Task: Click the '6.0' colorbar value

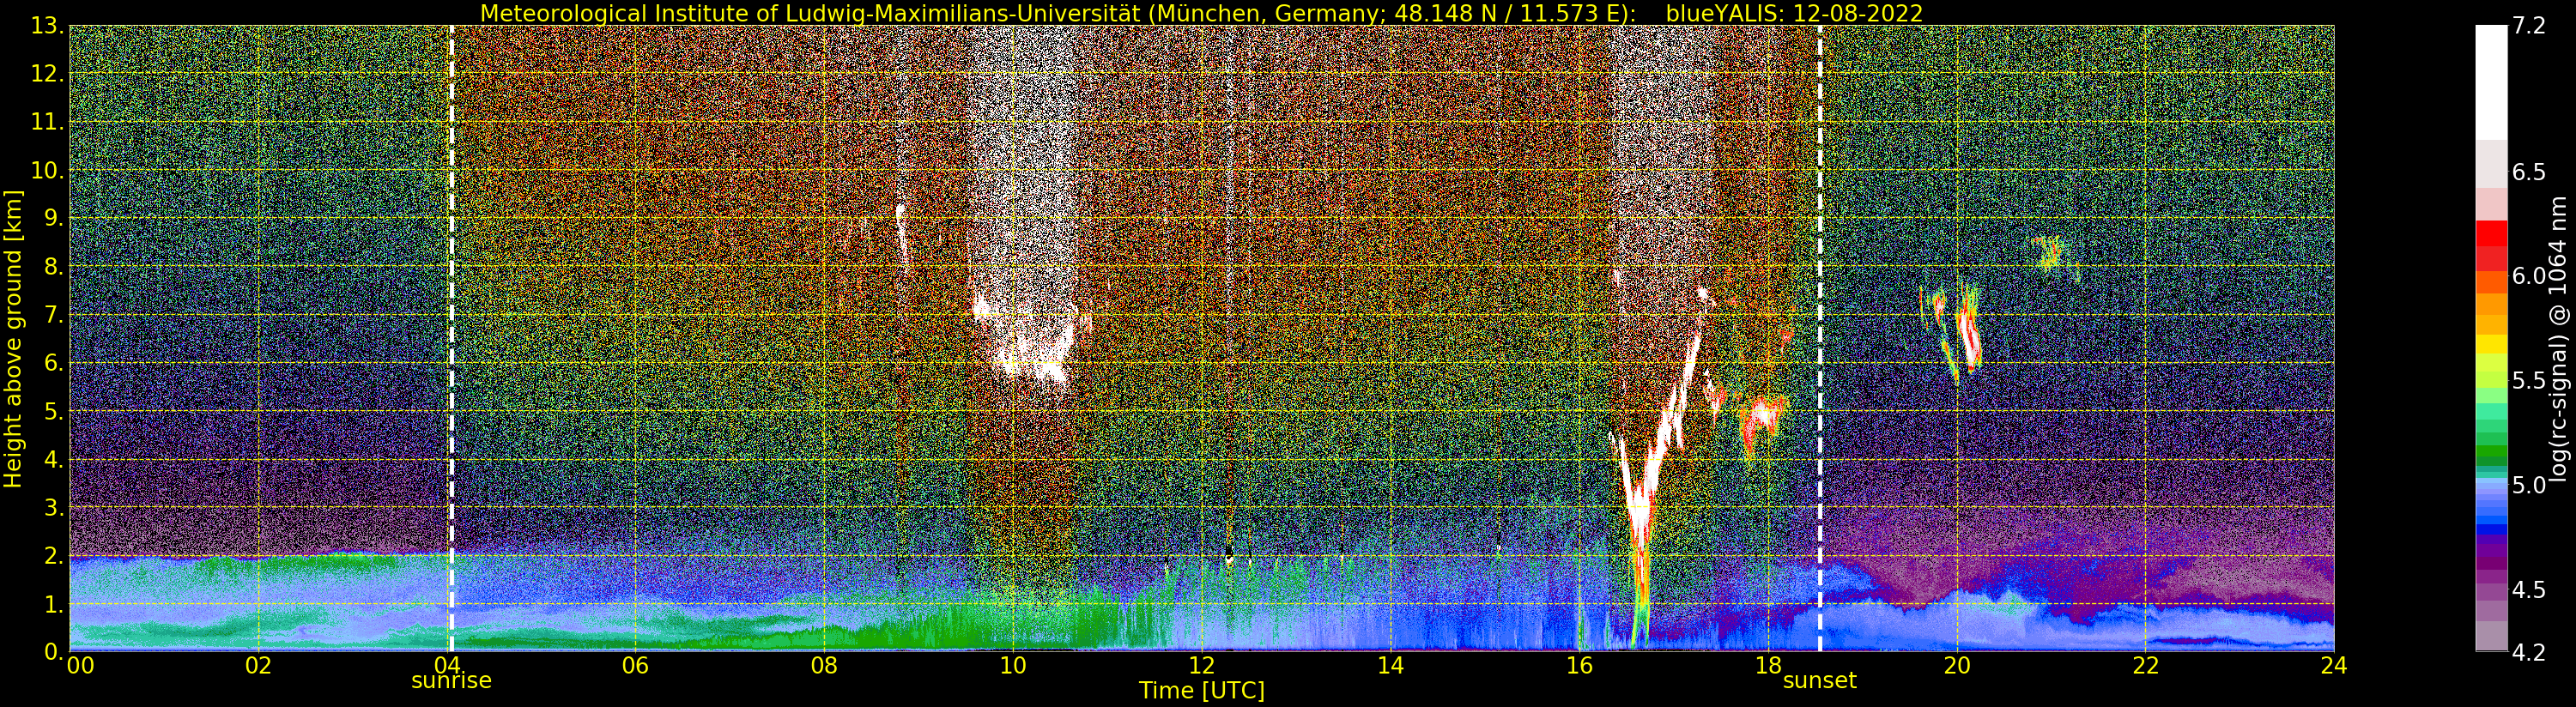Action: click(2527, 276)
